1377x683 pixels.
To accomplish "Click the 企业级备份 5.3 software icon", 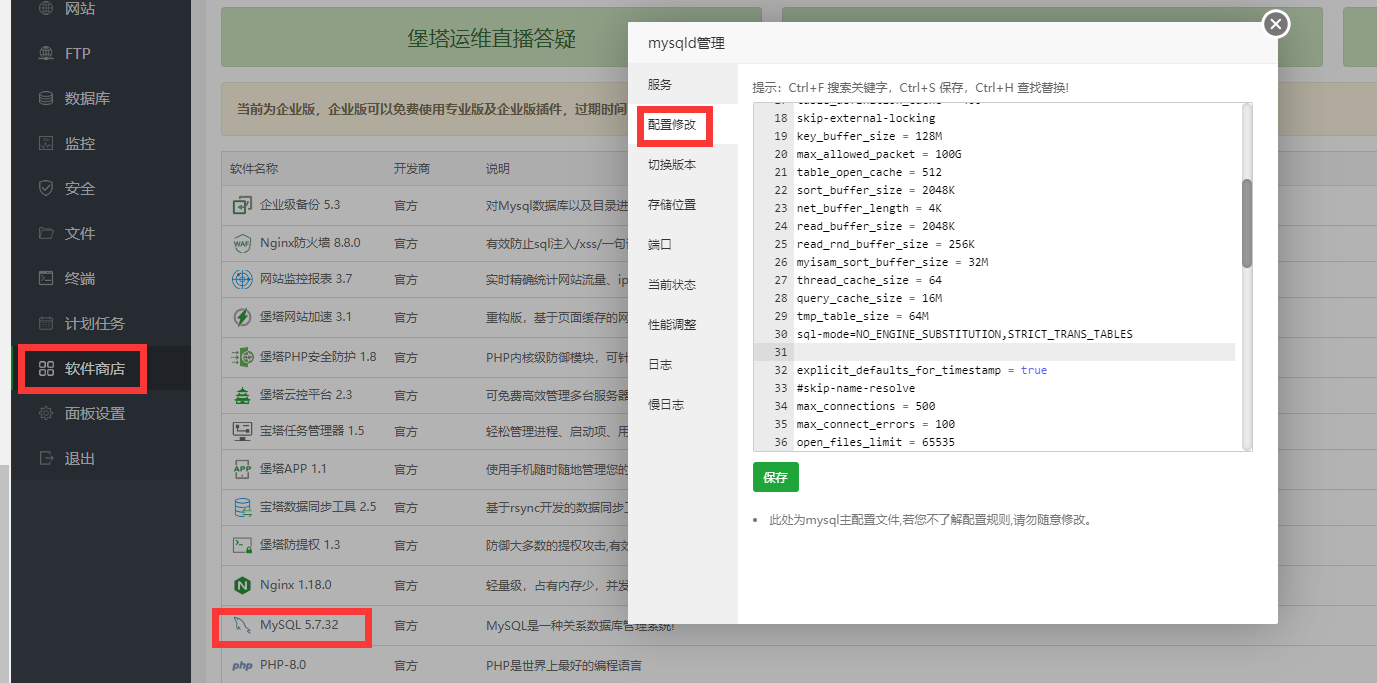I will click(242, 205).
